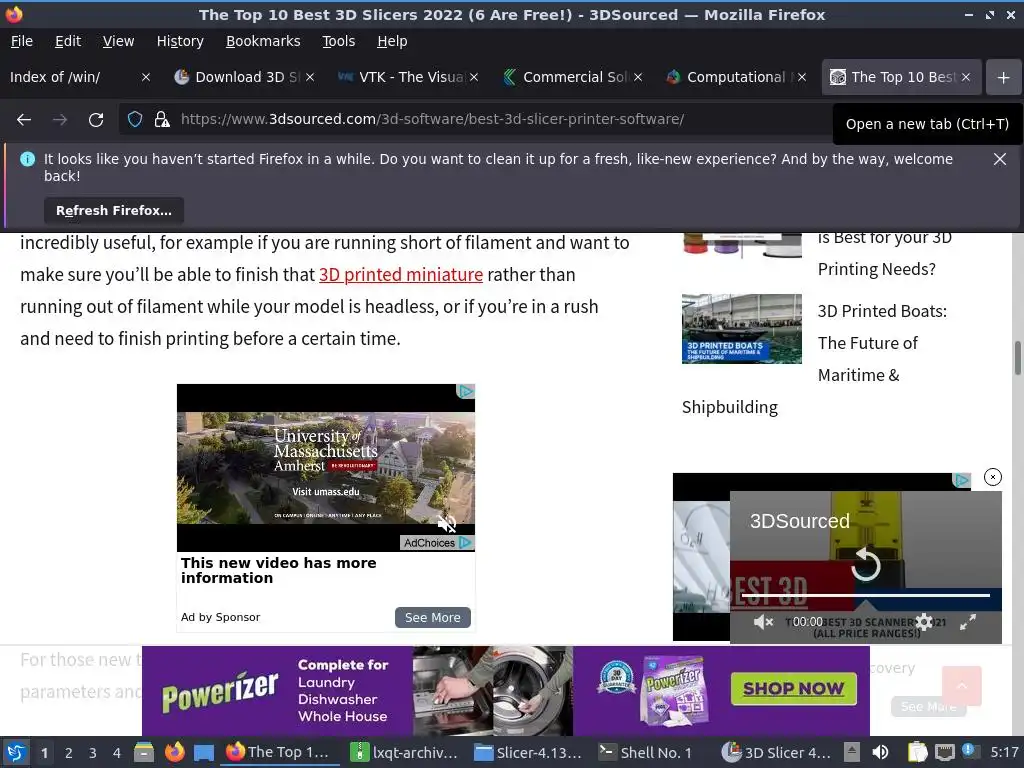View site security lock info
This screenshot has width=1024, height=768.
point(161,119)
